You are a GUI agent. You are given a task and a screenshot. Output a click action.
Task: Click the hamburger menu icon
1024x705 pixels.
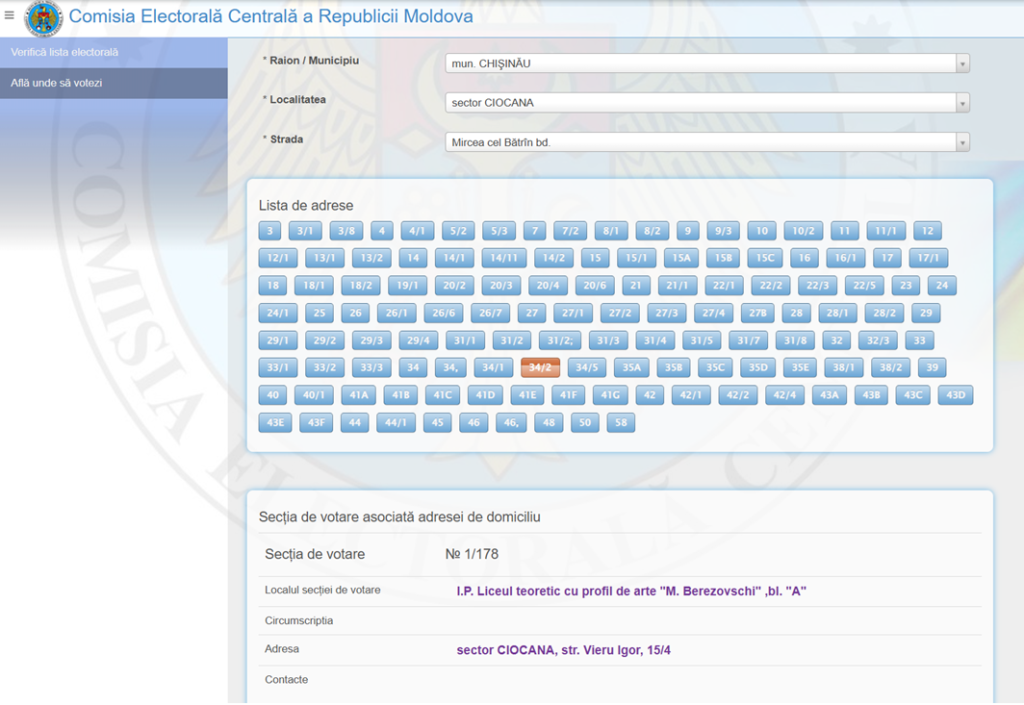click(x=10, y=15)
